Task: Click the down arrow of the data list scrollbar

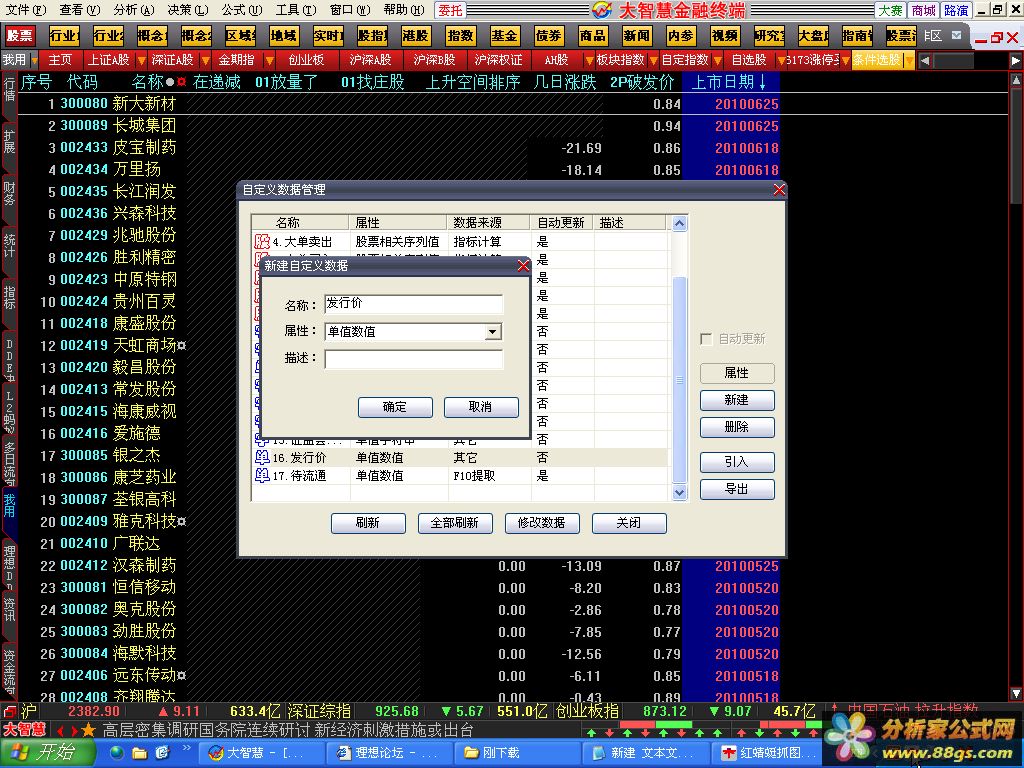Action: click(x=679, y=492)
